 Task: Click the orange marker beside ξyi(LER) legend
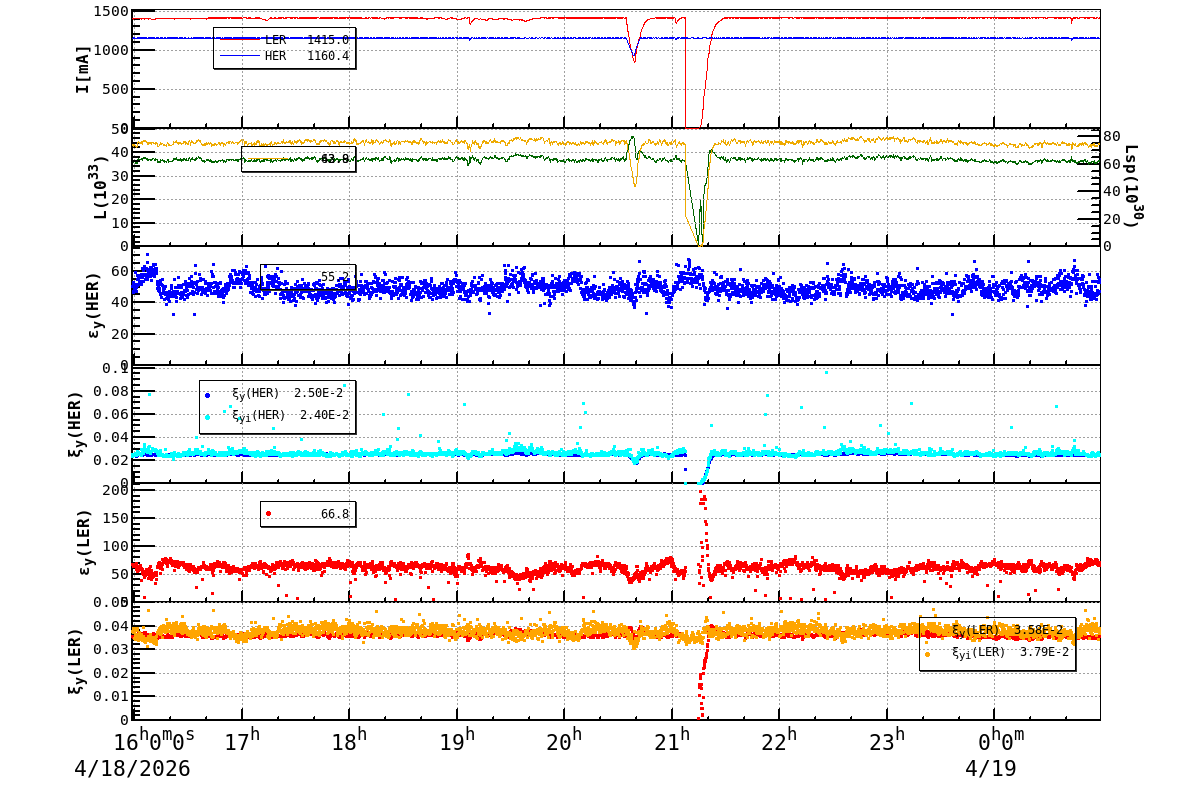click(x=928, y=654)
